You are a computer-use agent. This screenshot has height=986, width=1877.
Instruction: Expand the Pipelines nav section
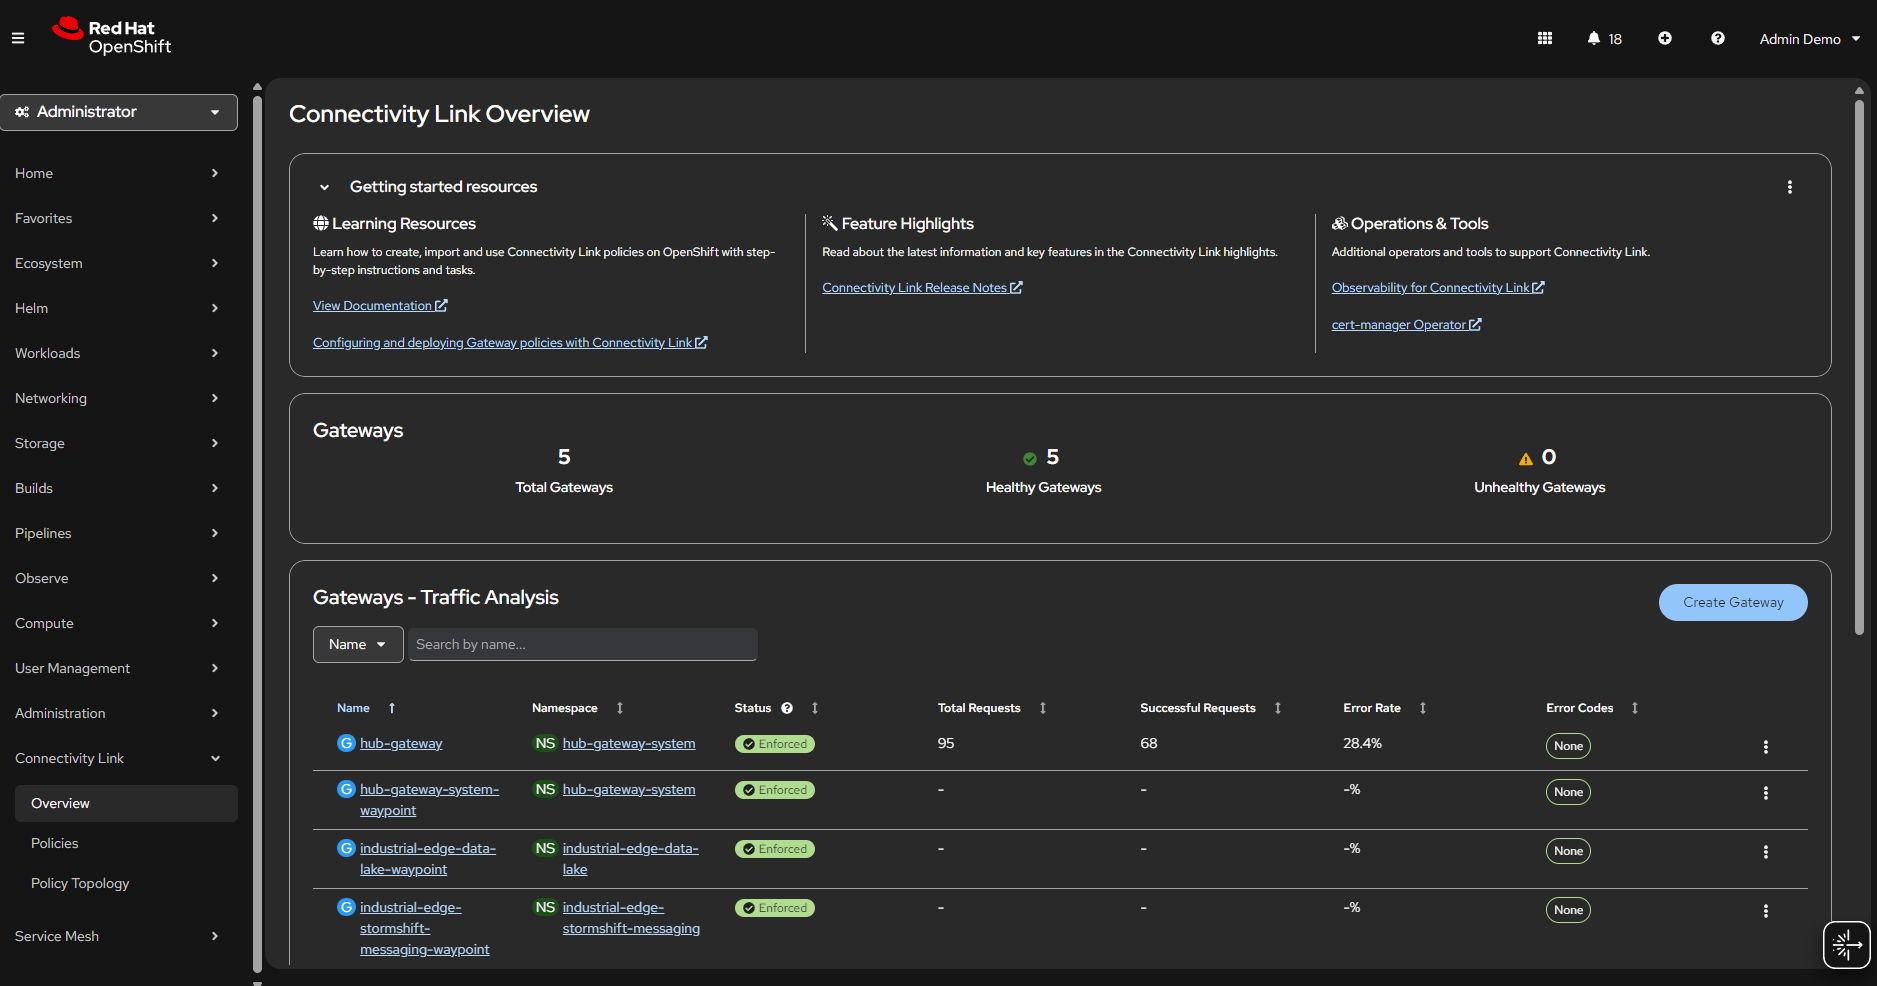pos(119,533)
